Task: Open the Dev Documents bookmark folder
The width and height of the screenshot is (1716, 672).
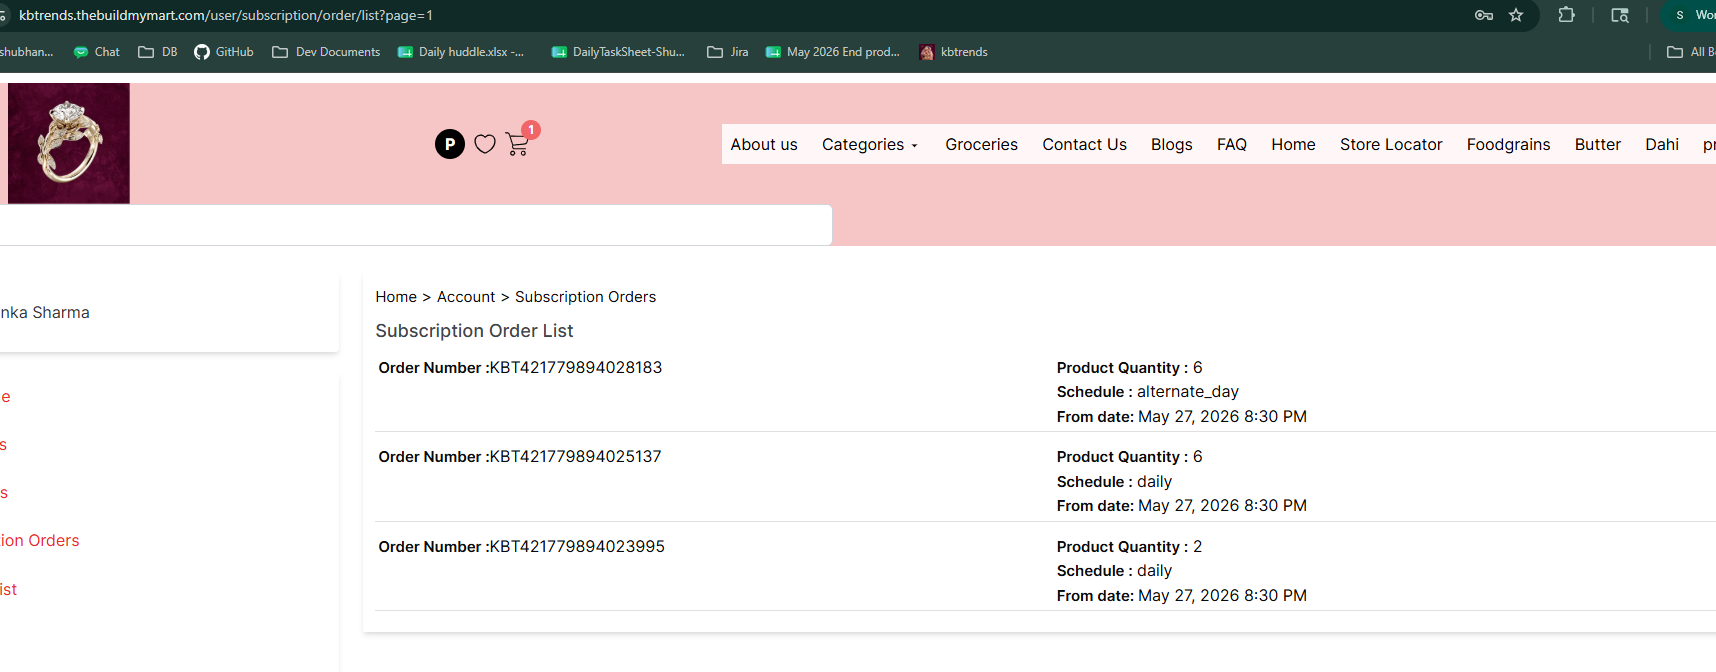Action: (326, 52)
